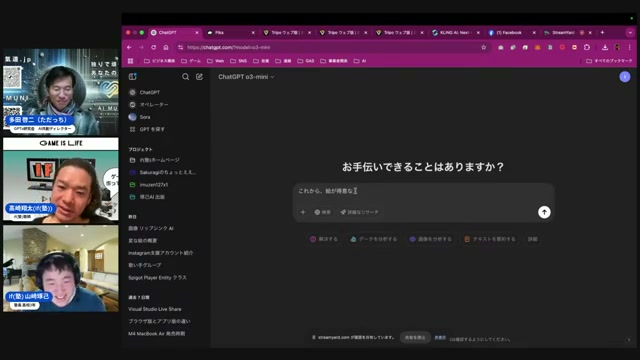Open the Web bookmark folder
The width and height of the screenshot is (640, 360).
pyautogui.click(x=216, y=61)
